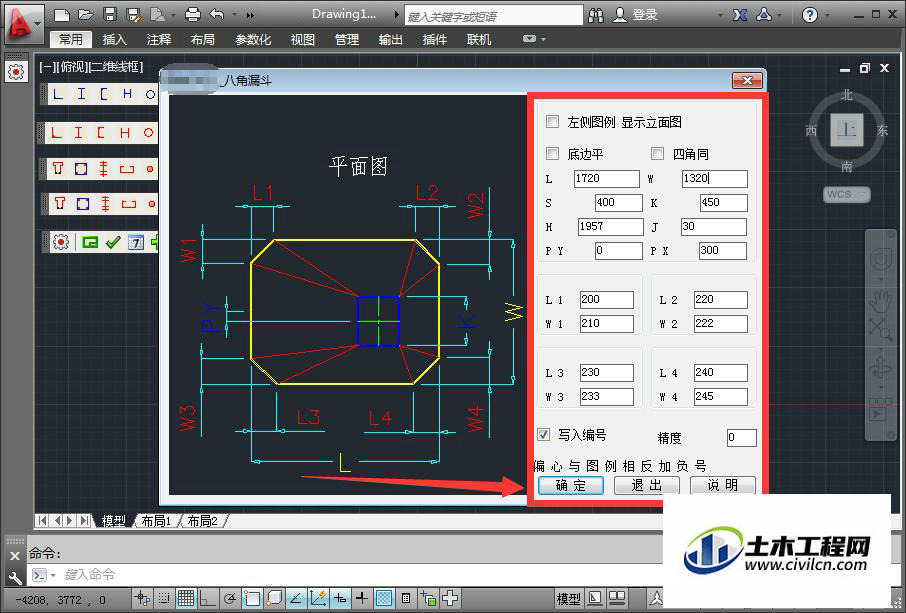906x613 pixels.
Task: Click the L input field showing 1720
Action: click(x=607, y=179)
